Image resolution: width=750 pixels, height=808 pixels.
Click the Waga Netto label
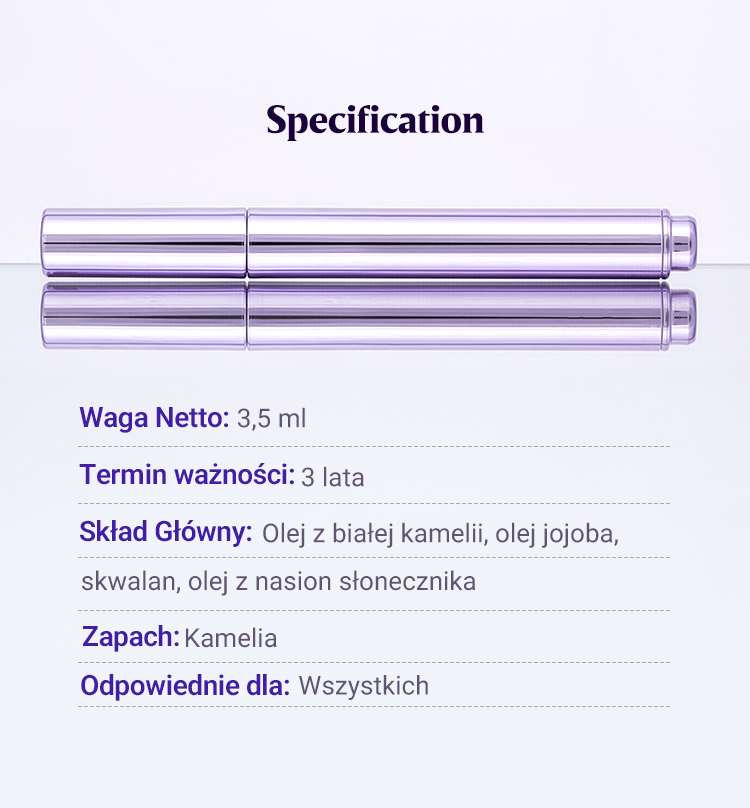155,417
